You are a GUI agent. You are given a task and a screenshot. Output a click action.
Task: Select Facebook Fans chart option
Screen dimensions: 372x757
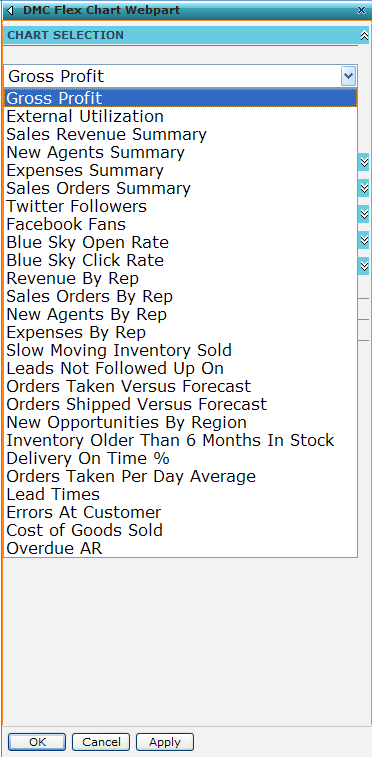(180, 224)
